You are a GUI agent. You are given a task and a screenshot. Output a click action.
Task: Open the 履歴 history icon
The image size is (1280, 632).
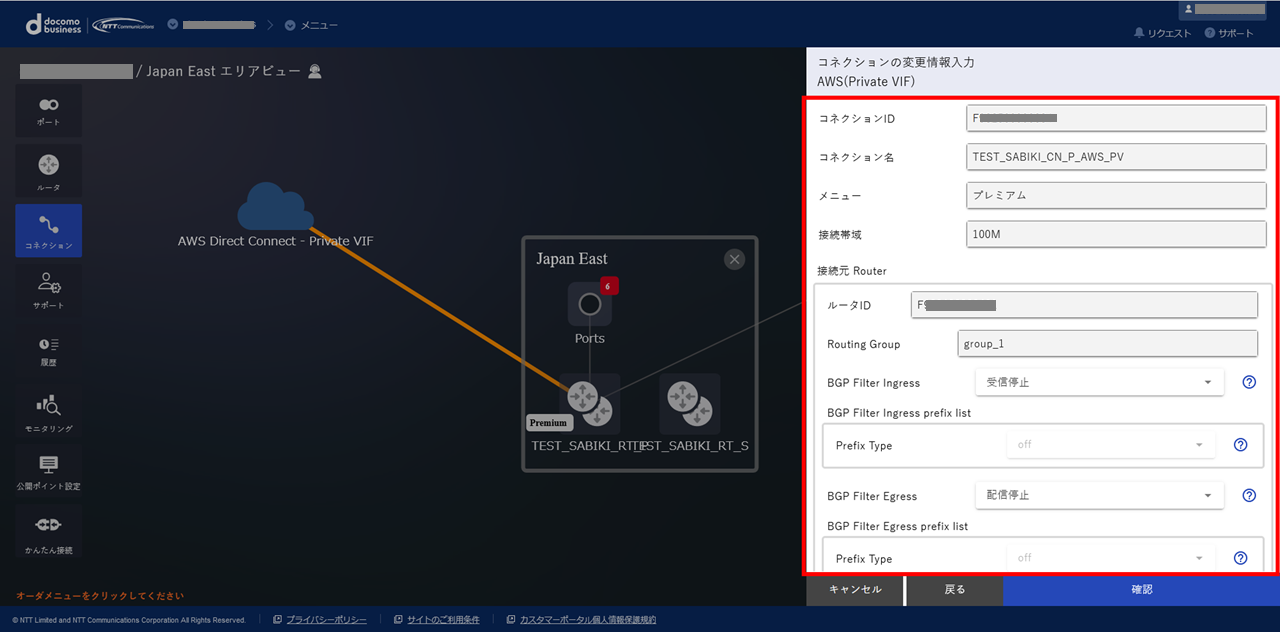tap(48, 350)
